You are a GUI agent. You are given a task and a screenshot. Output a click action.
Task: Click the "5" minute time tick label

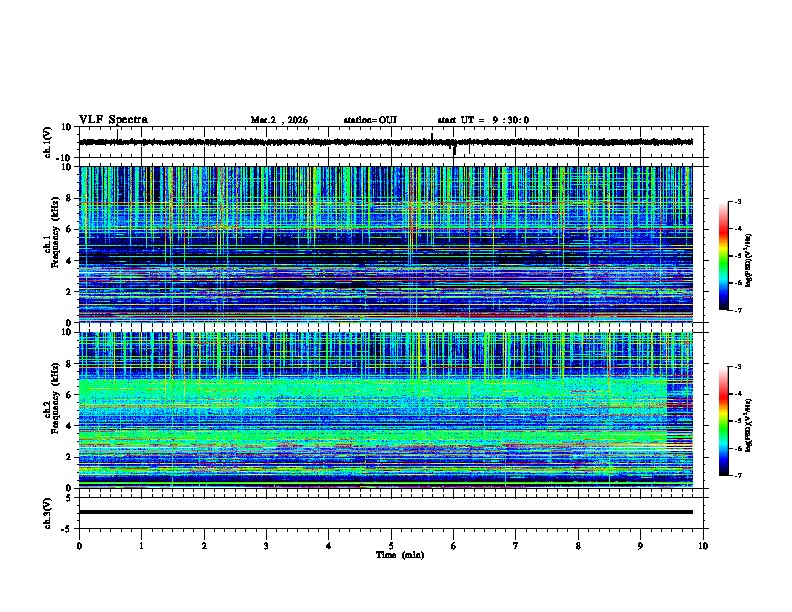[391, 546]
